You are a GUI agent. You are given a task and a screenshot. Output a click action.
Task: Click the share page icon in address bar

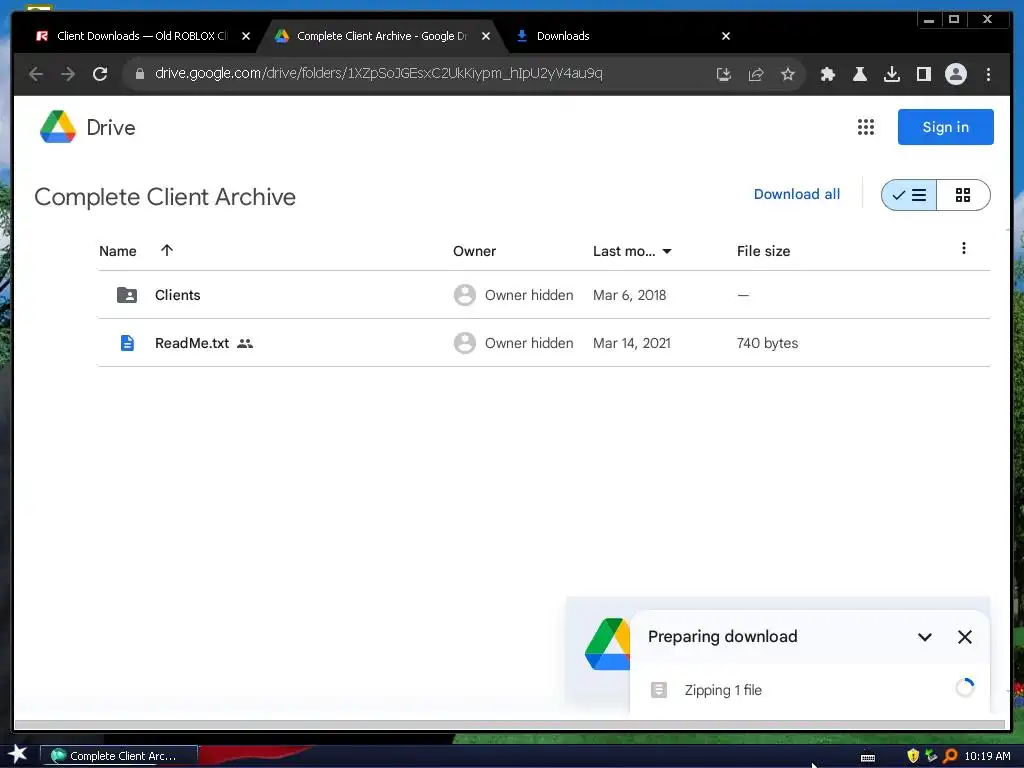point(756,74)
